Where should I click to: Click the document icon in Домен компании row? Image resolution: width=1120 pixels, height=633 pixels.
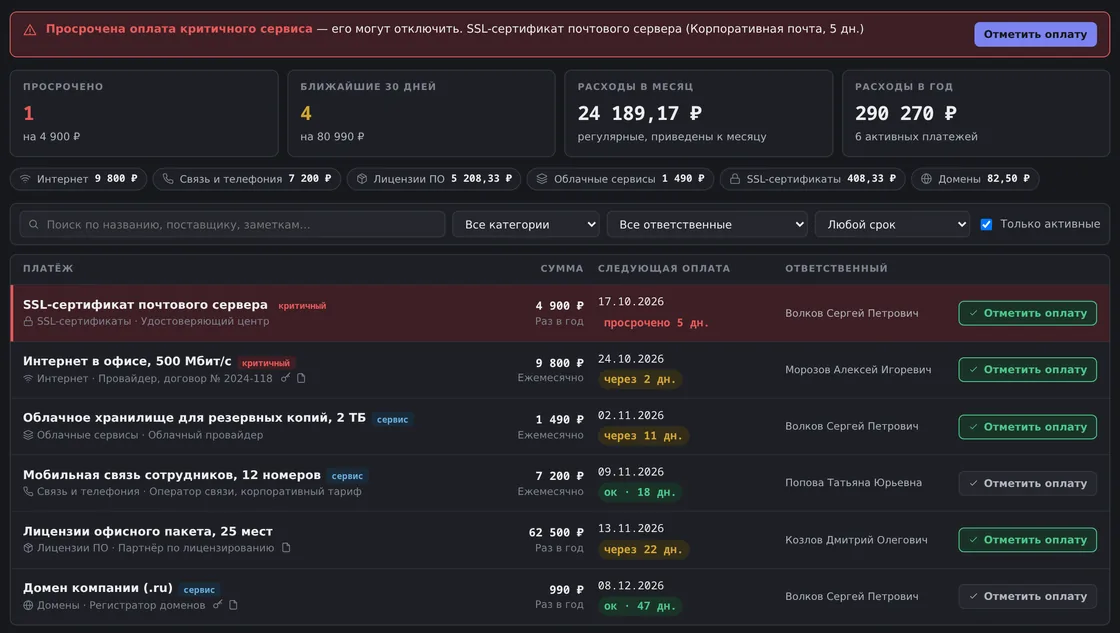point(233,604)
